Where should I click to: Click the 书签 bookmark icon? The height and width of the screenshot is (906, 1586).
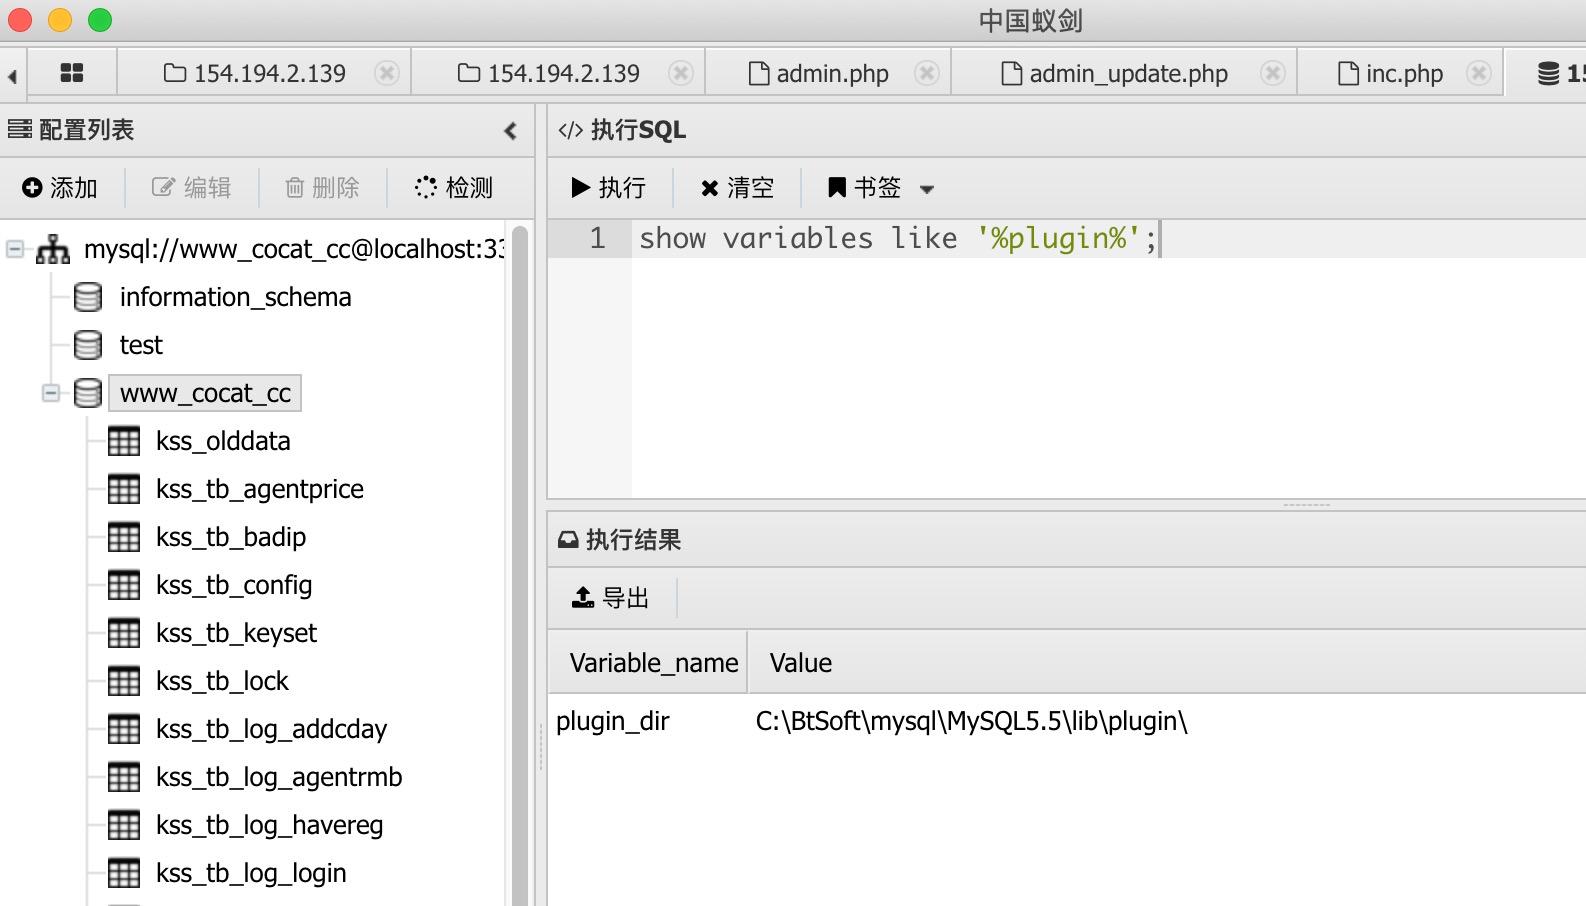pos(837,187)
